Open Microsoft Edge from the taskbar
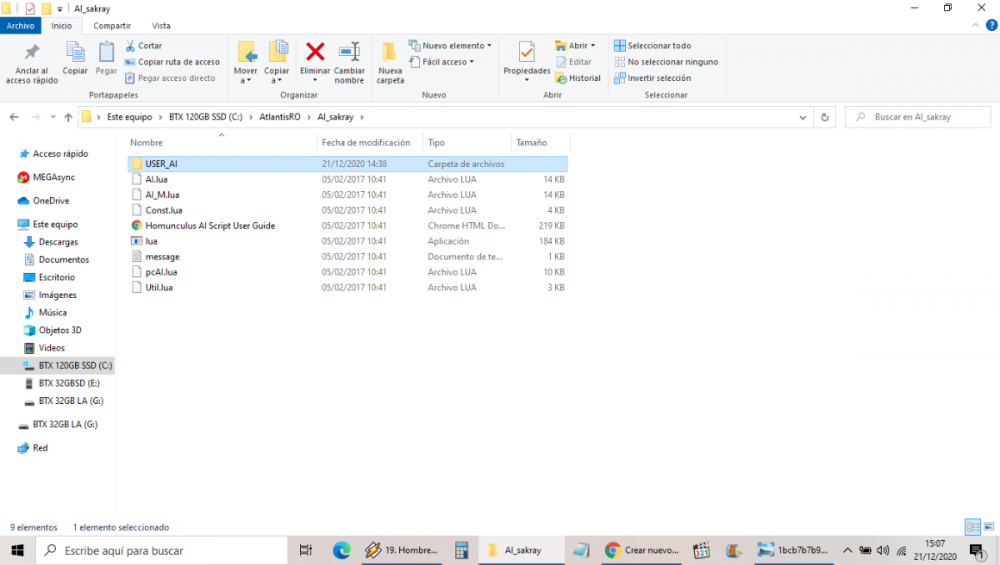This screenshot has width=1000, height=565. click(341, 550)
